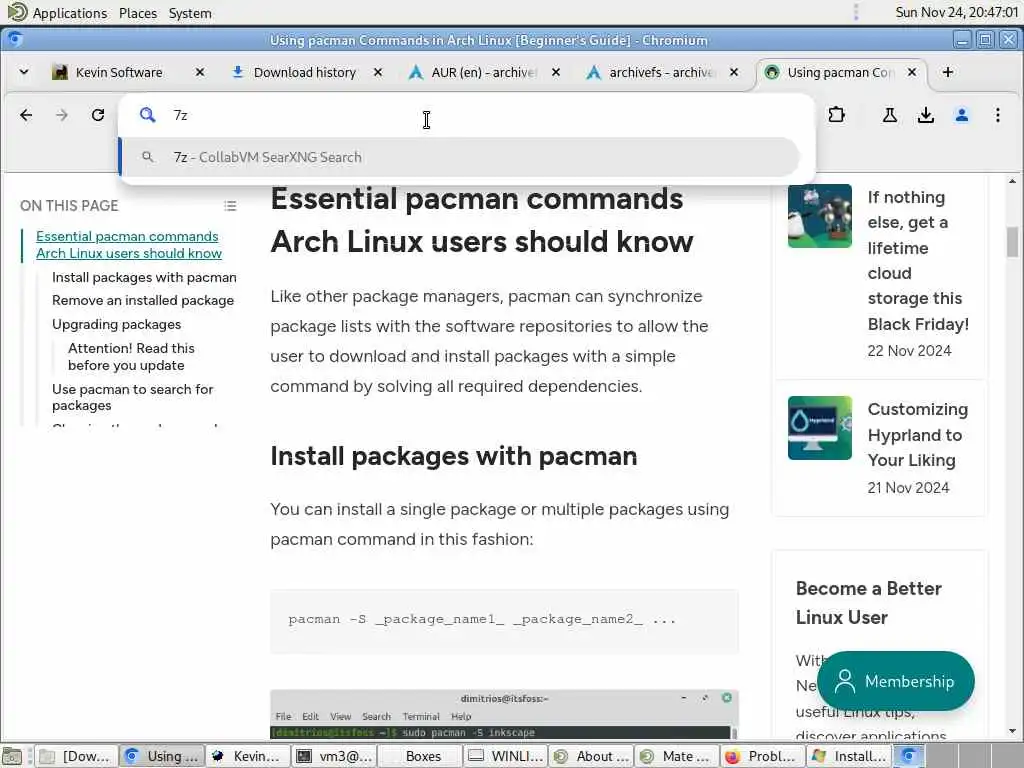This screenshot has width=1024, height=768.
Task: Click the scrollbar up arrow
Action: [x=1012, y=181]
